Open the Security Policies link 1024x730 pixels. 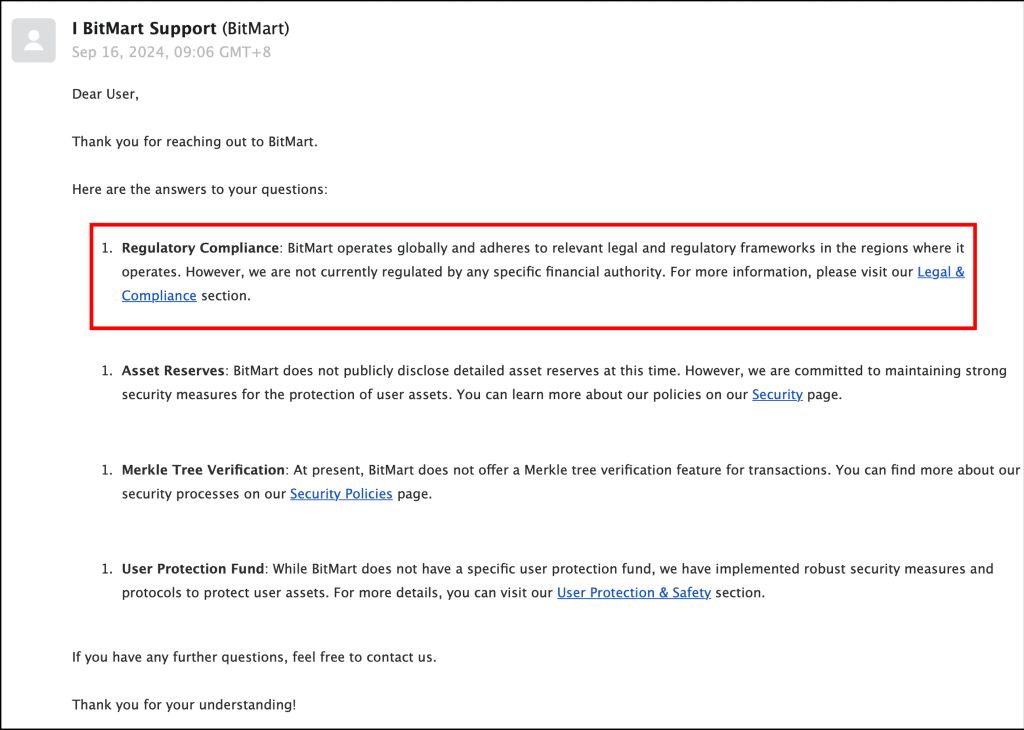click(x=341, y=494)
